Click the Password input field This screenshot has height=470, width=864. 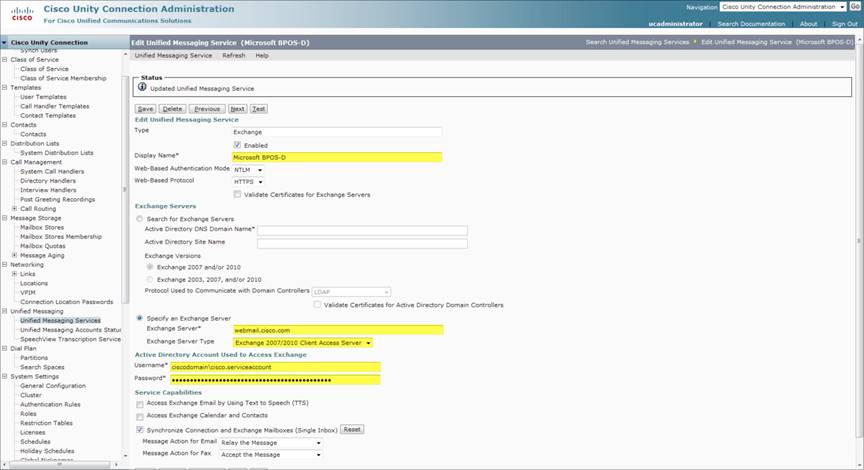click(275, 380)
